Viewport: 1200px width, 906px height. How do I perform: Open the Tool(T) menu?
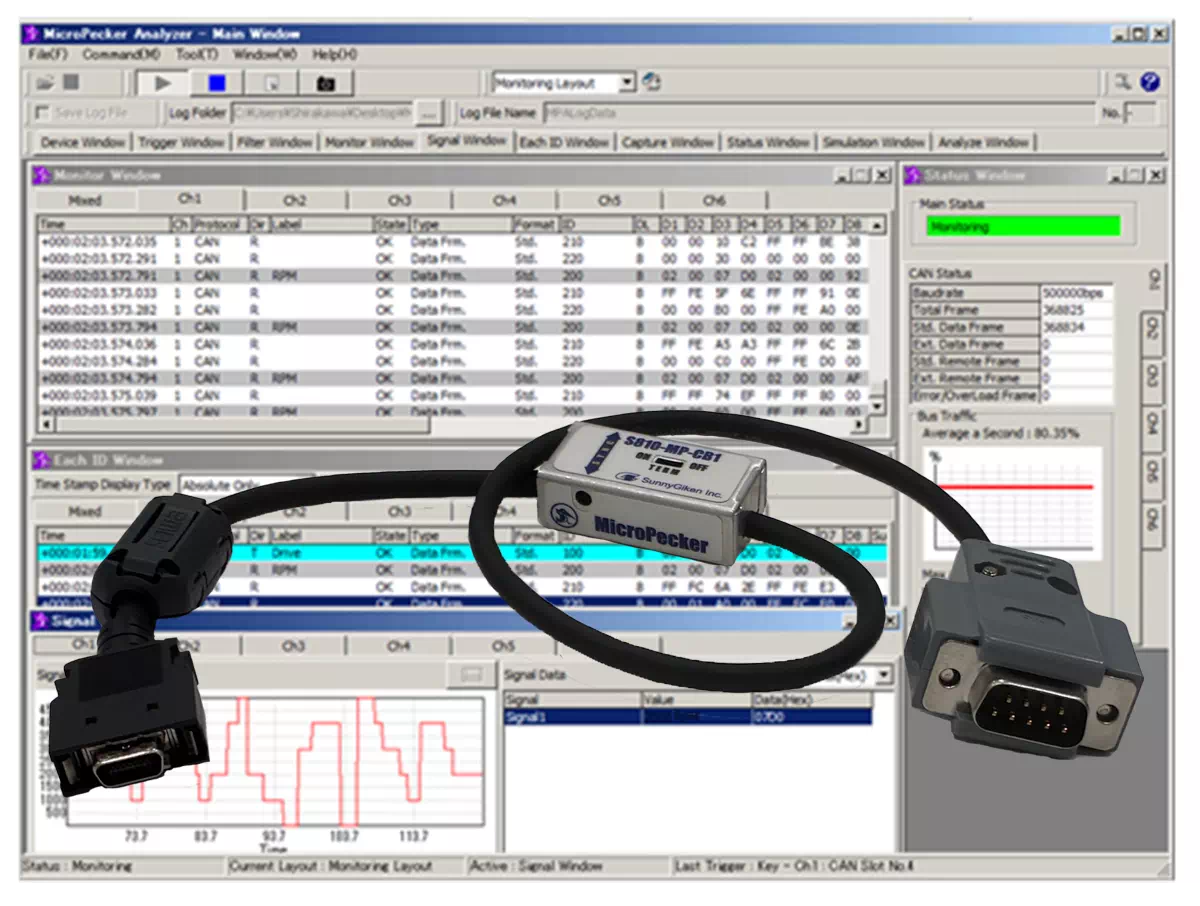pyautogui.click(x=196, y=54)
